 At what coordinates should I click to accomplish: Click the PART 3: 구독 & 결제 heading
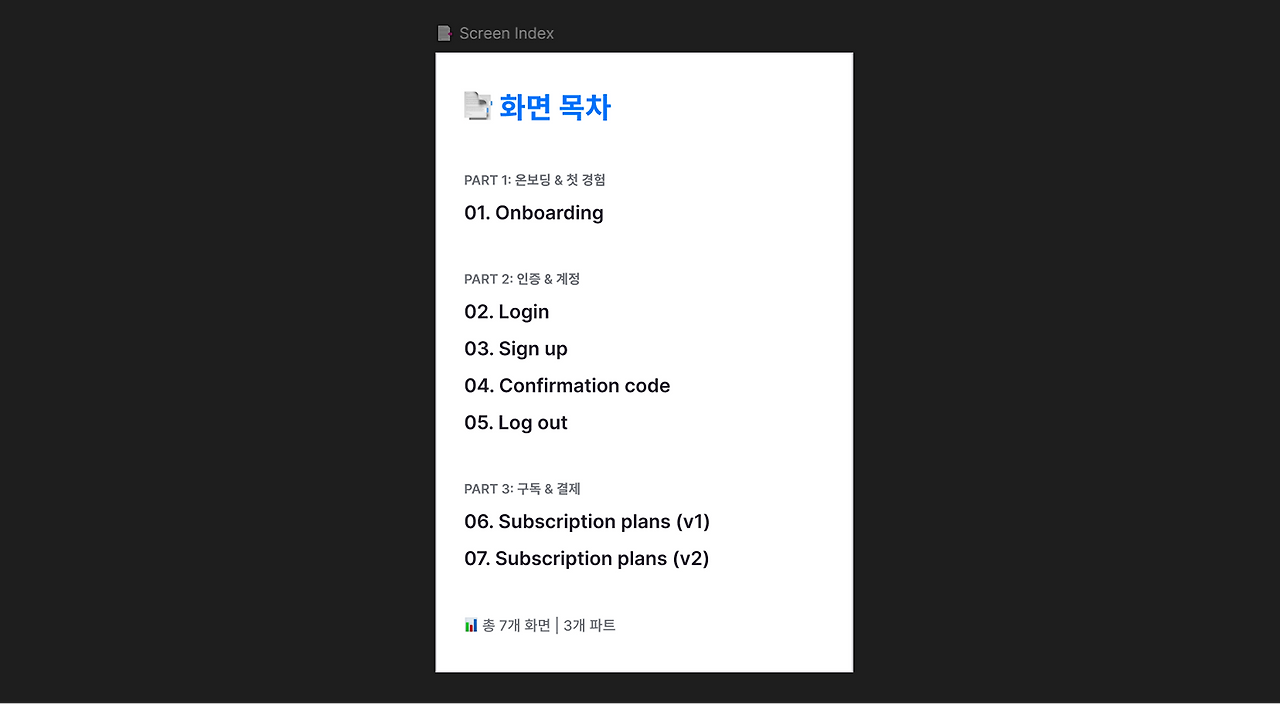point(522,489)
